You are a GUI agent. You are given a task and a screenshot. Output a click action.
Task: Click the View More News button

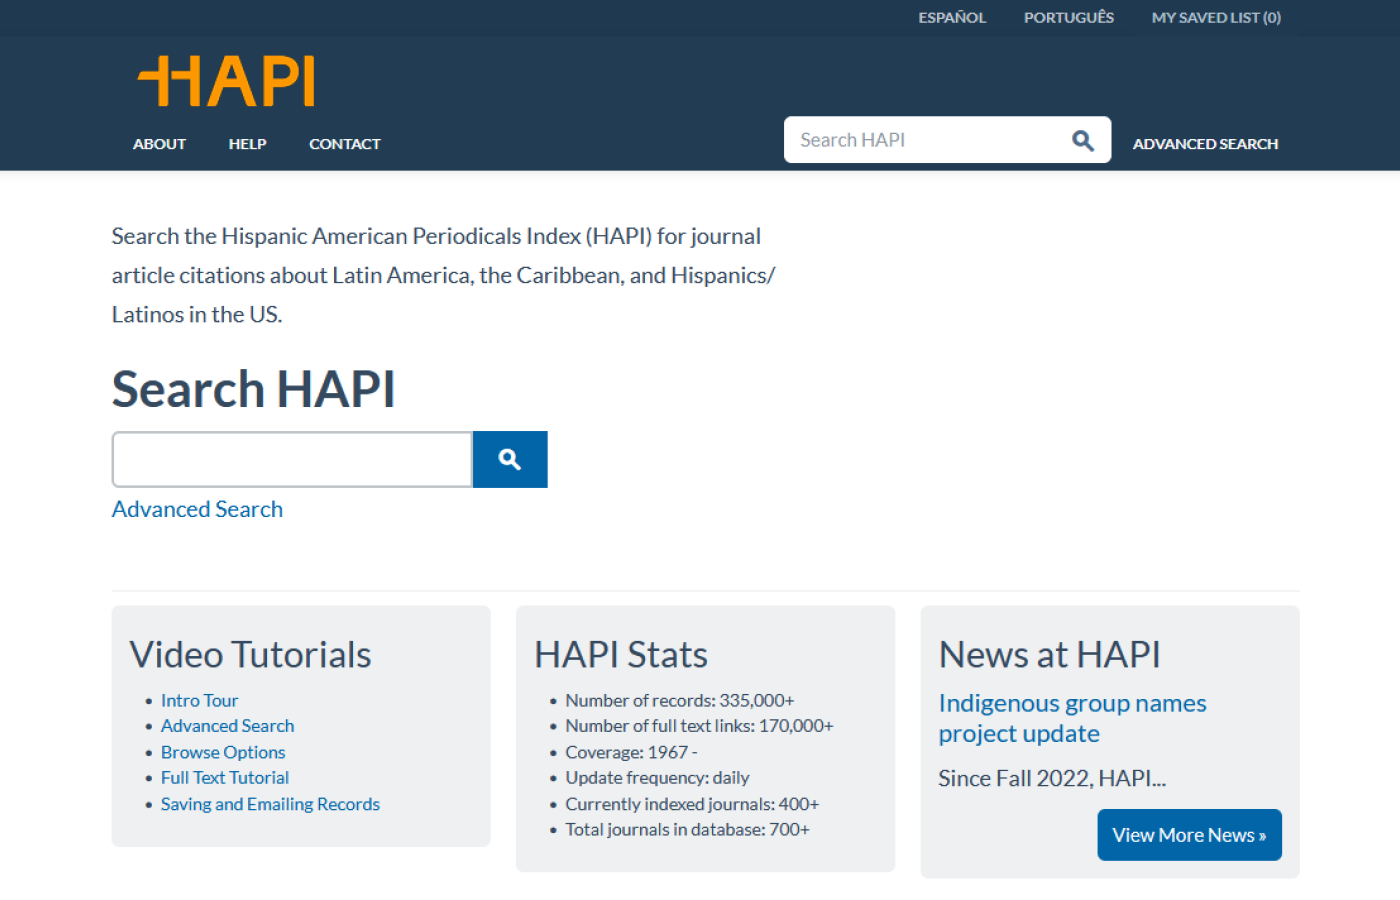pos(1189,834)
